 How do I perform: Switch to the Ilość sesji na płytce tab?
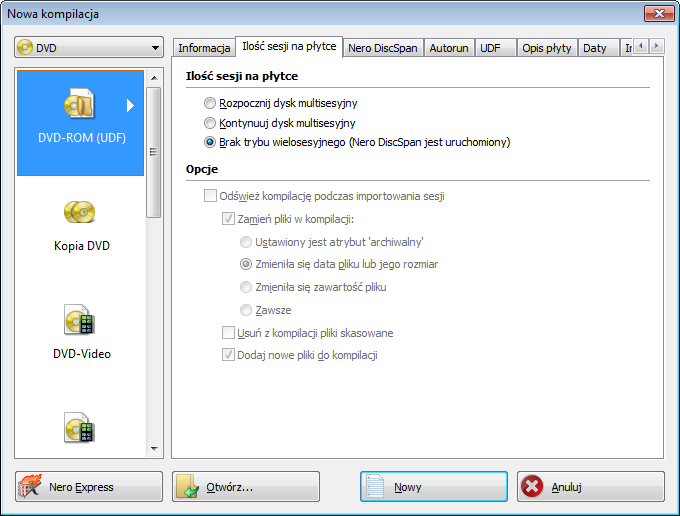(289, 46)
